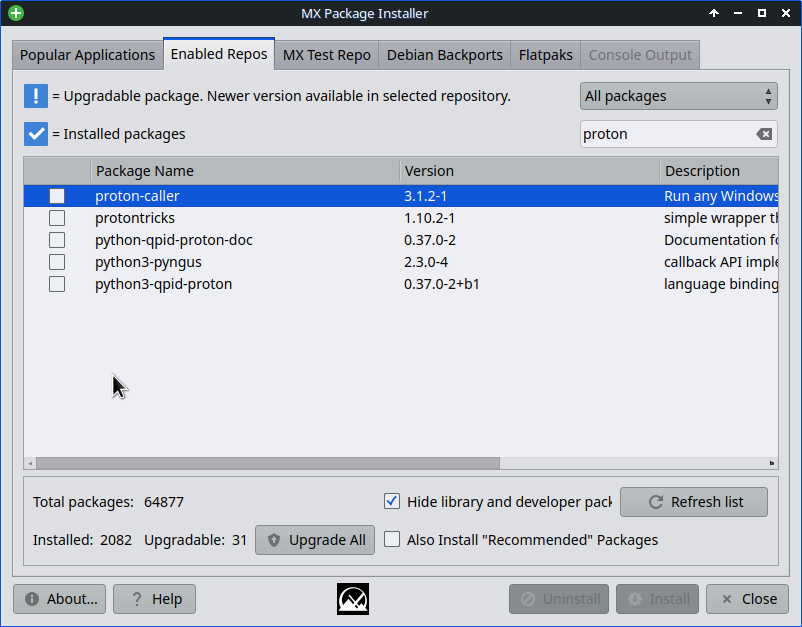Click the green plus app icon in title bar

coord(16,13)
